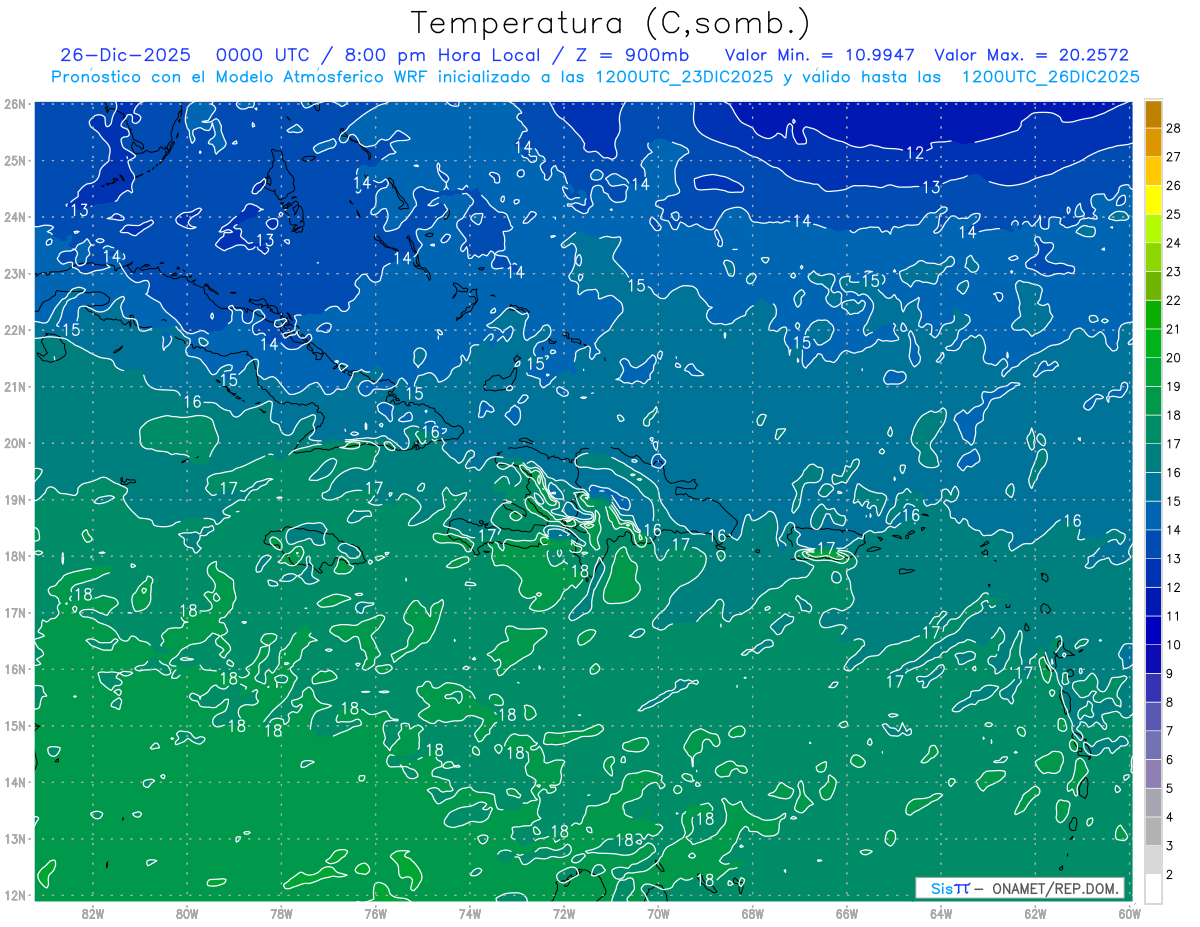Click the 2 label on color scale
The height and width of the screenshot is (927, 1200).
pos(1170,875)
